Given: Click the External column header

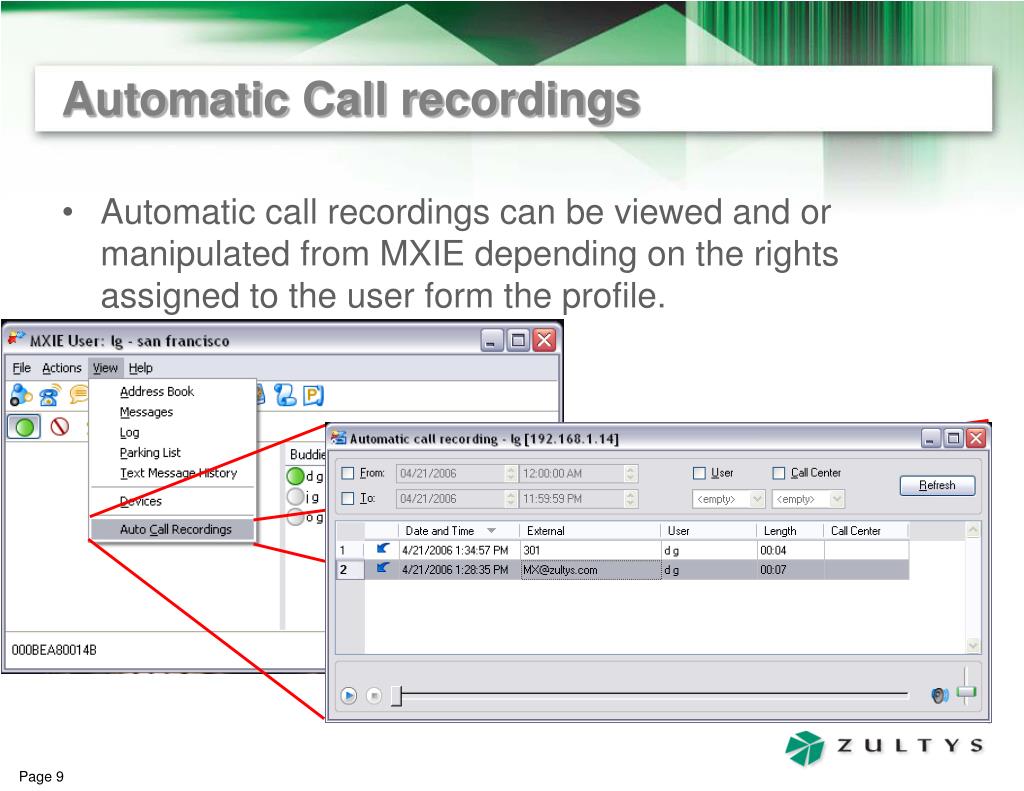Looking at the screenshot, I should [590, 530].
